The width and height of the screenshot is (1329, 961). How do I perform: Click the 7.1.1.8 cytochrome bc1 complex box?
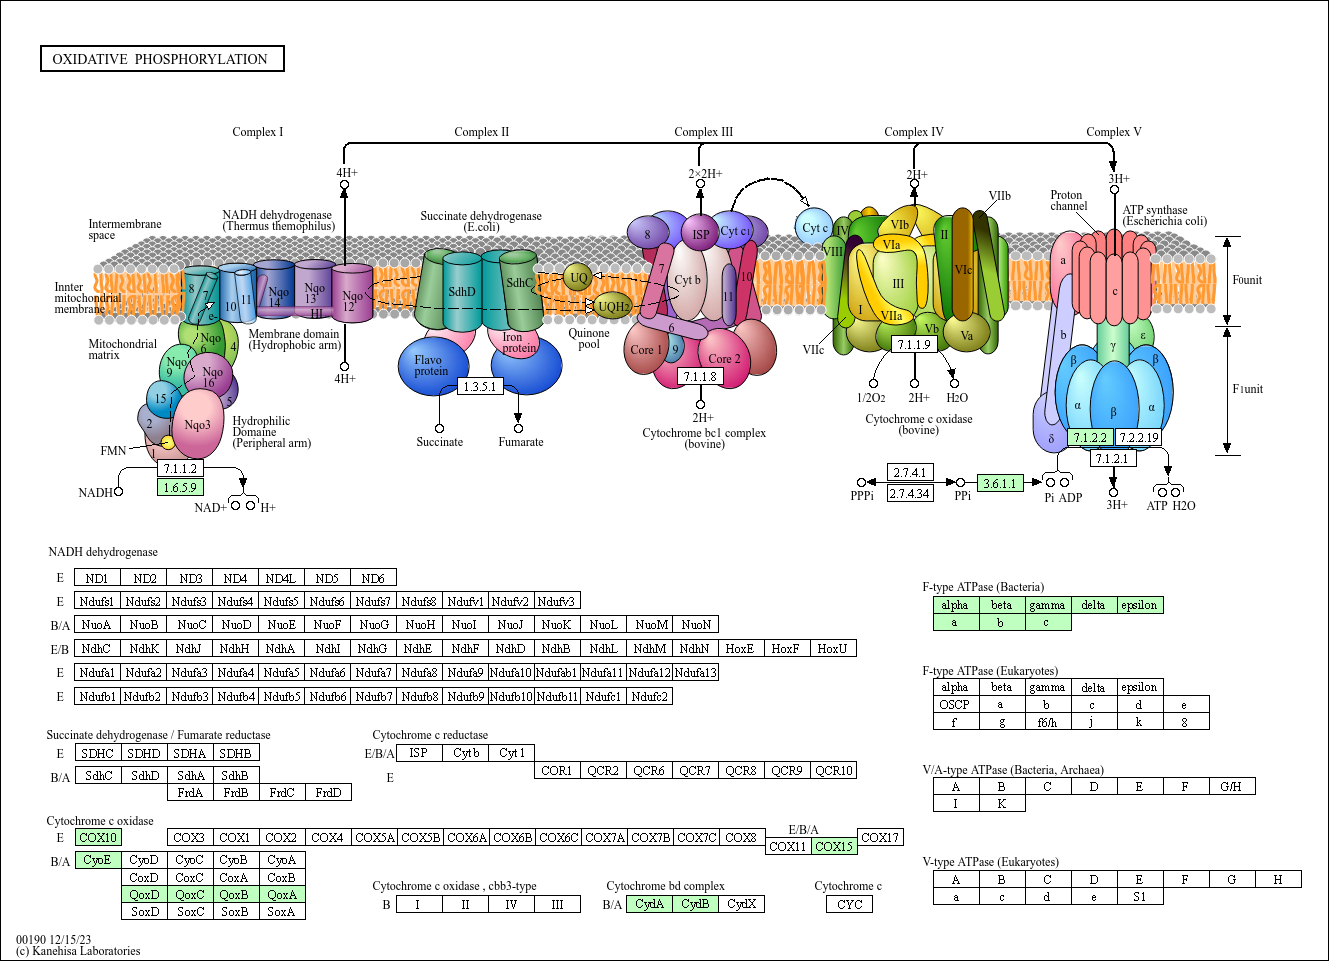(700, 377)
